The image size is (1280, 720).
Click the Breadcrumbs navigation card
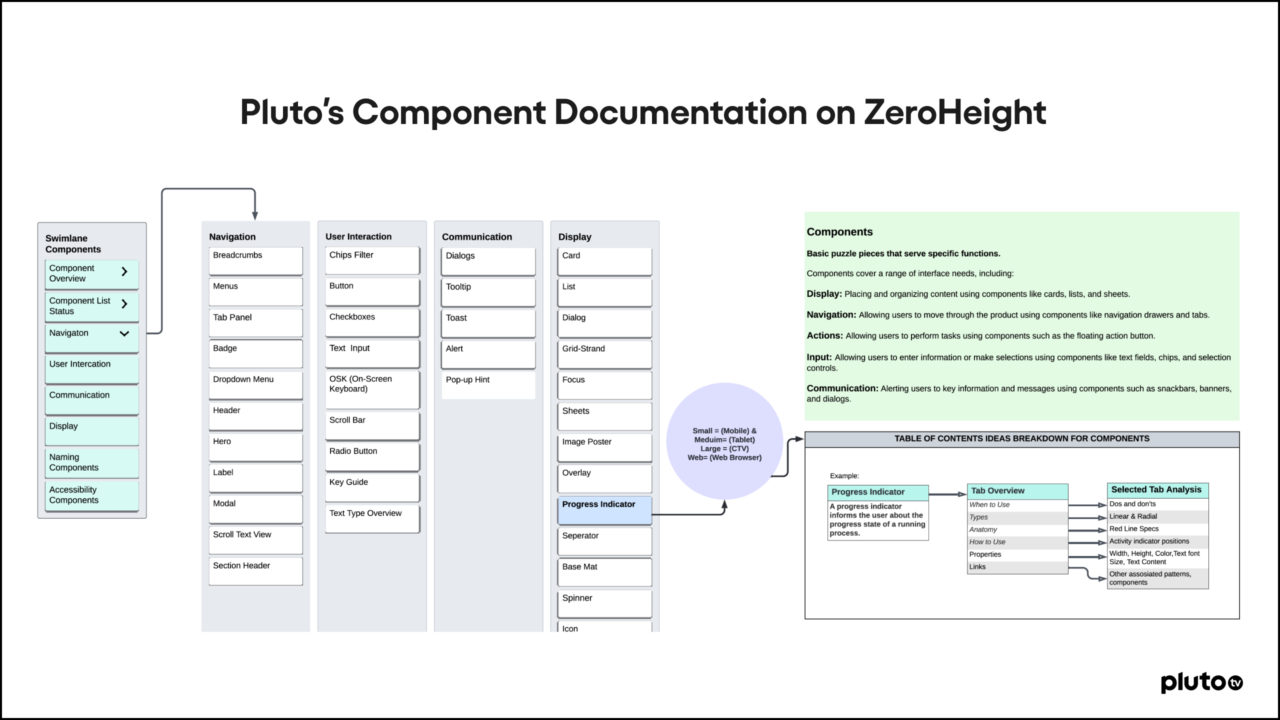click(256, 260)
